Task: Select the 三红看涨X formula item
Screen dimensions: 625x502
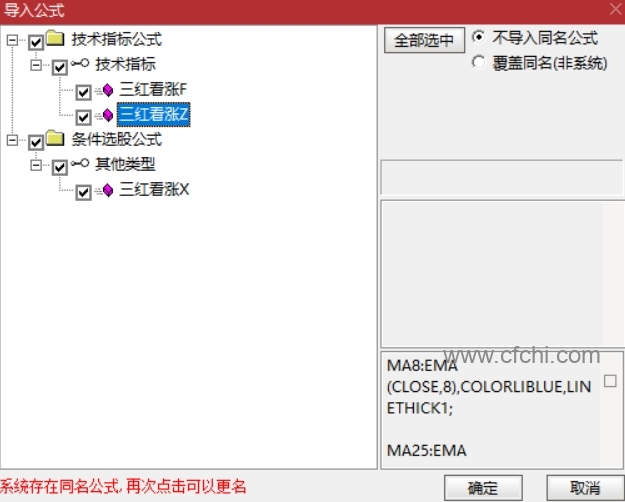Action: (154, 189)
